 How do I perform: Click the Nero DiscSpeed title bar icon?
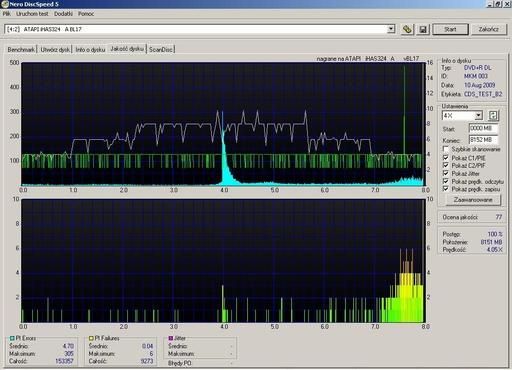coord(5,4)
